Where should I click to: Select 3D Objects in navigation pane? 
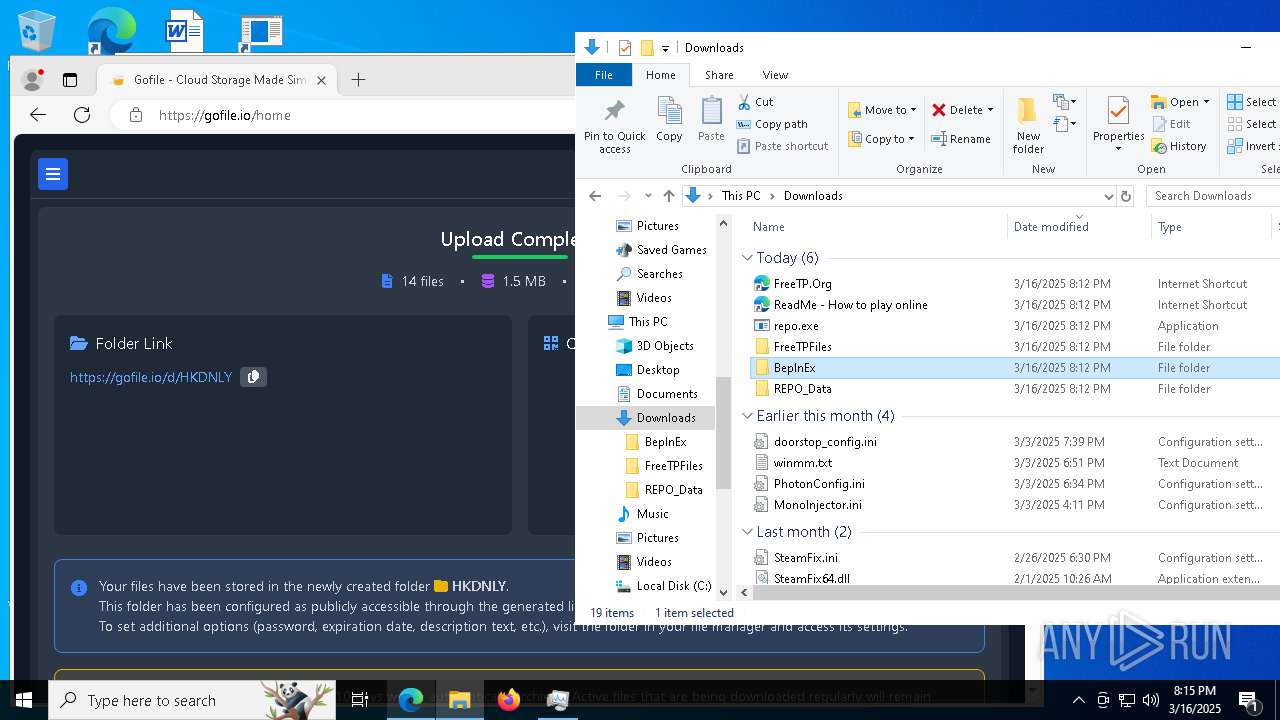click(654, 346)
